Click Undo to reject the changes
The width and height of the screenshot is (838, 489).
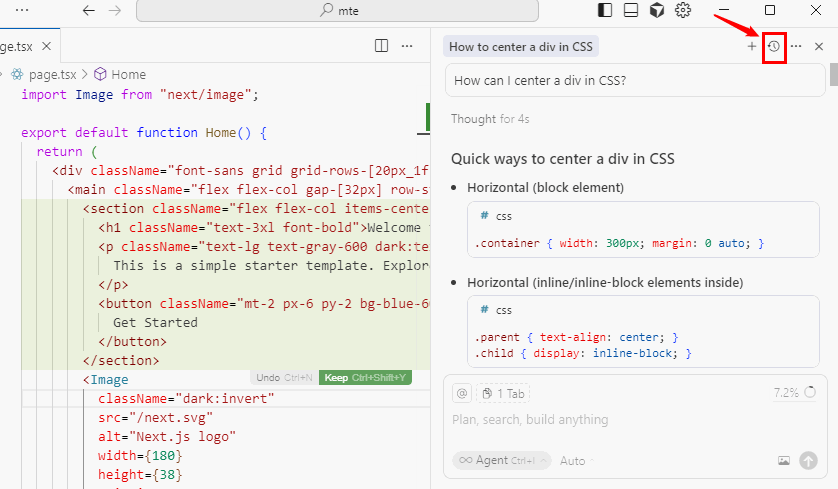tap(268, 377)
